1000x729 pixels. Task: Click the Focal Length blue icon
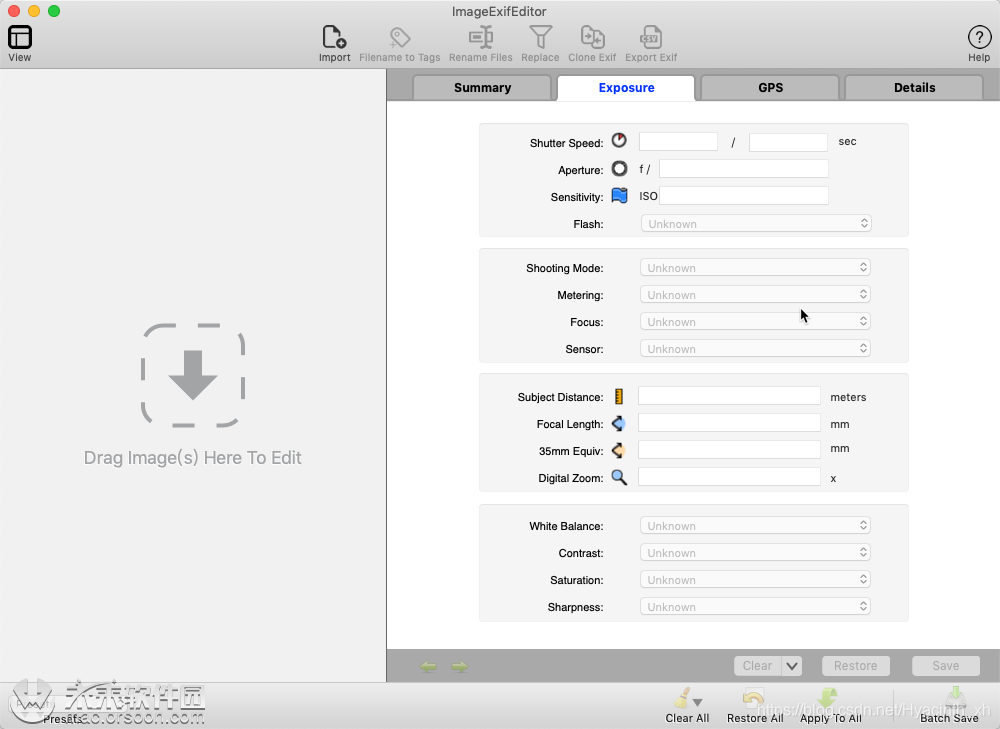tap(619, 423)
